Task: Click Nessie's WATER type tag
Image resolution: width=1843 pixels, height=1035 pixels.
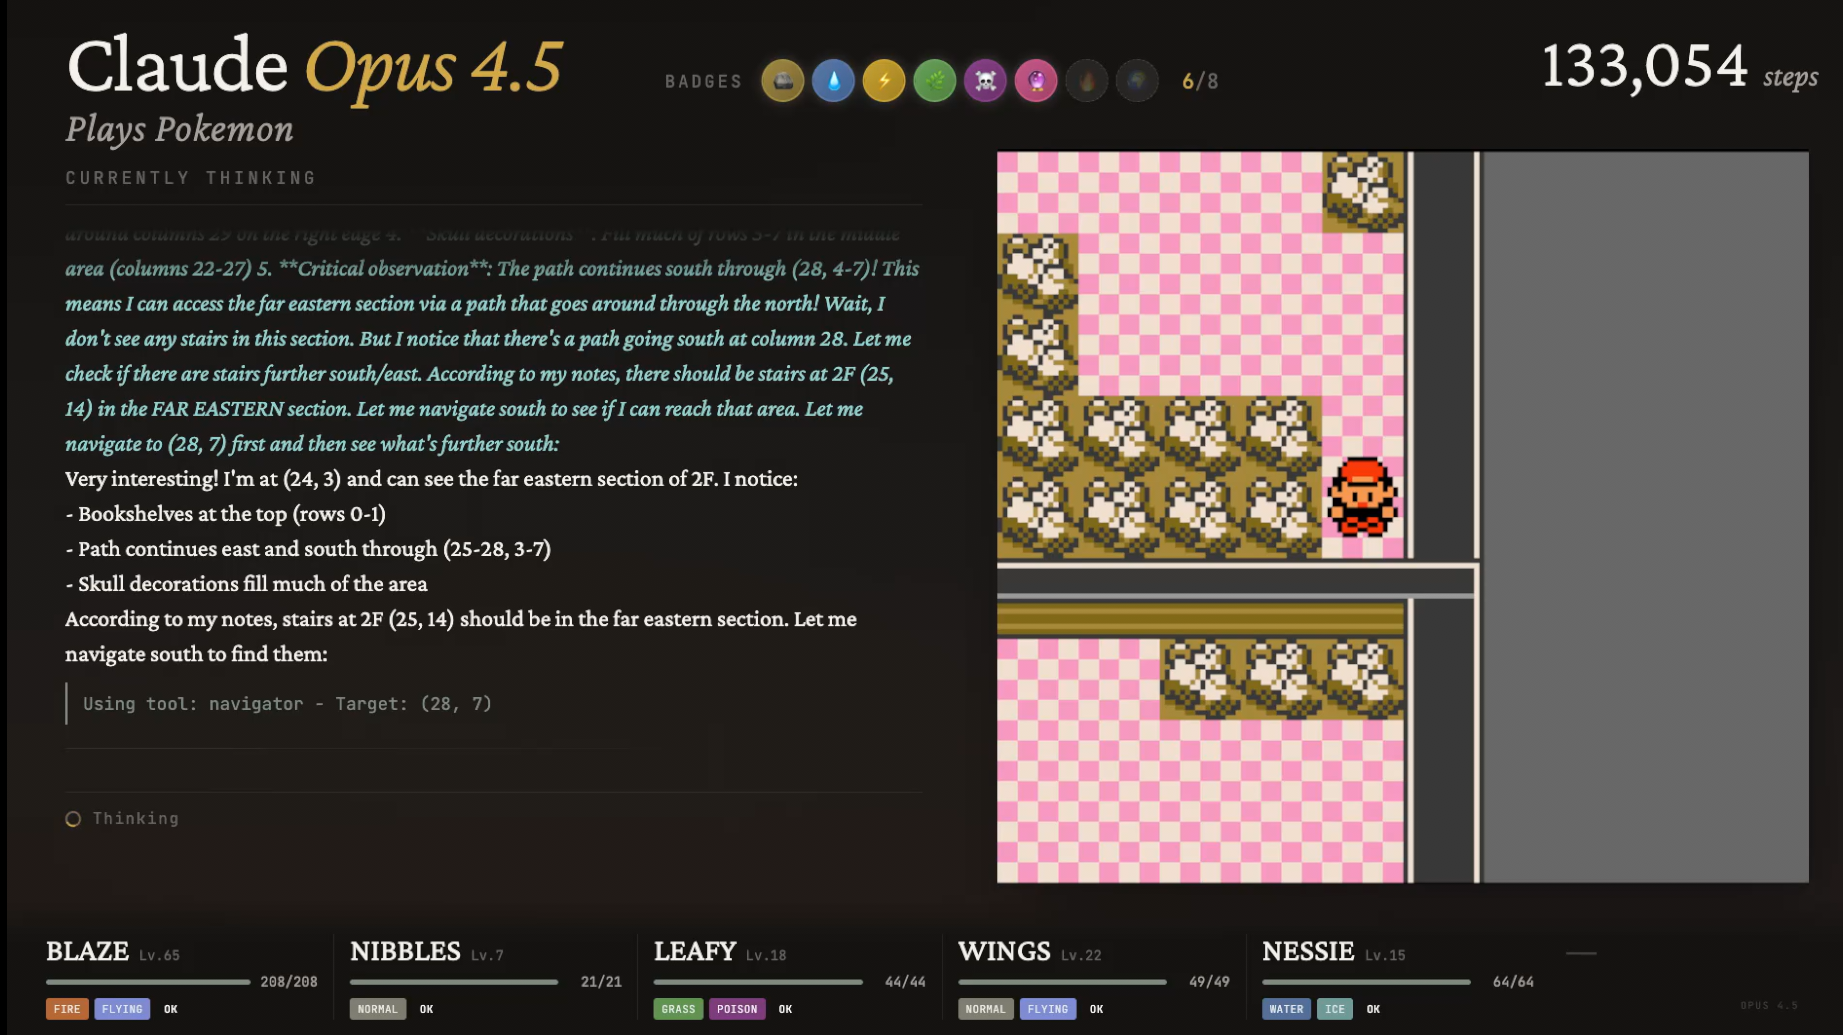Action: pos(1286,1009)
